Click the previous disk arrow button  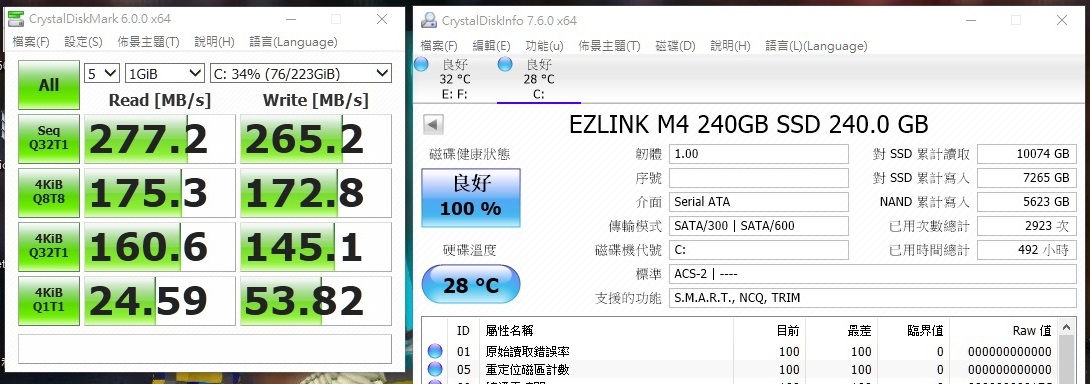434,125
